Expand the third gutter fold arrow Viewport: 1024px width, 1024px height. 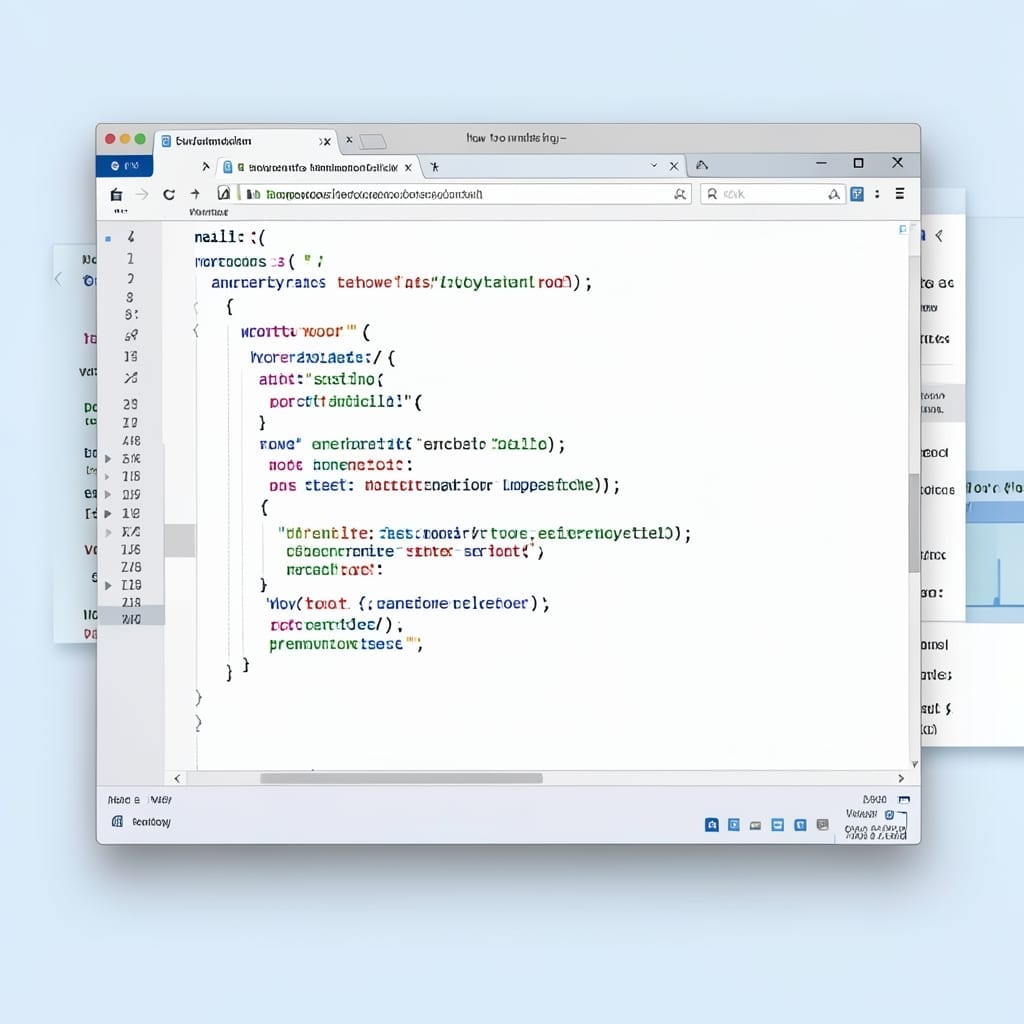point(108,494)
